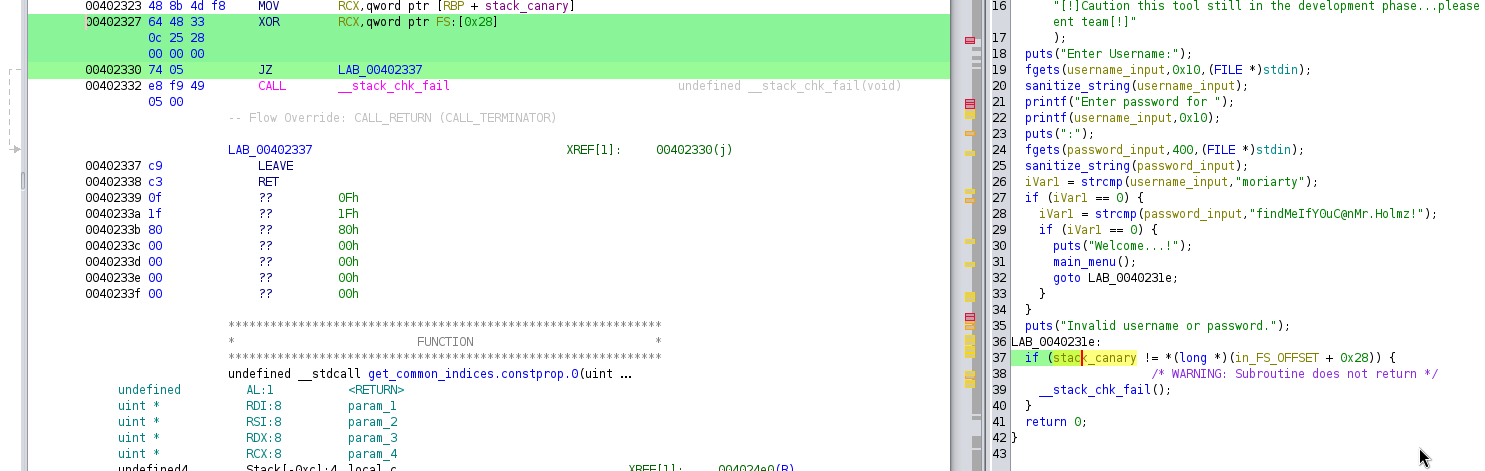1485x471 pixels.
Task: Click yellow margin marker beside decompiler line 30
Action: point(969,242)
